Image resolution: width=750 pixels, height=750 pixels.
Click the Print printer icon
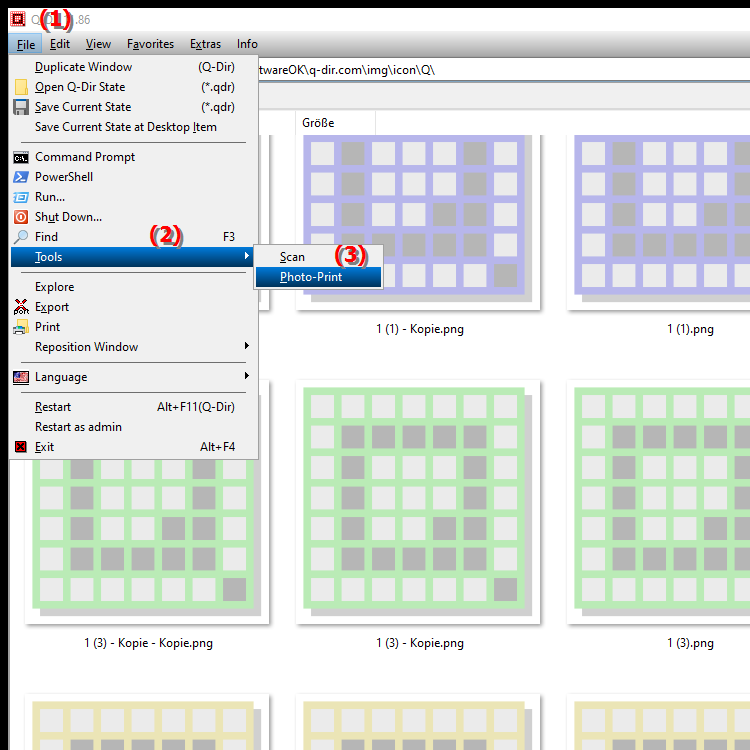pos(21,327)
